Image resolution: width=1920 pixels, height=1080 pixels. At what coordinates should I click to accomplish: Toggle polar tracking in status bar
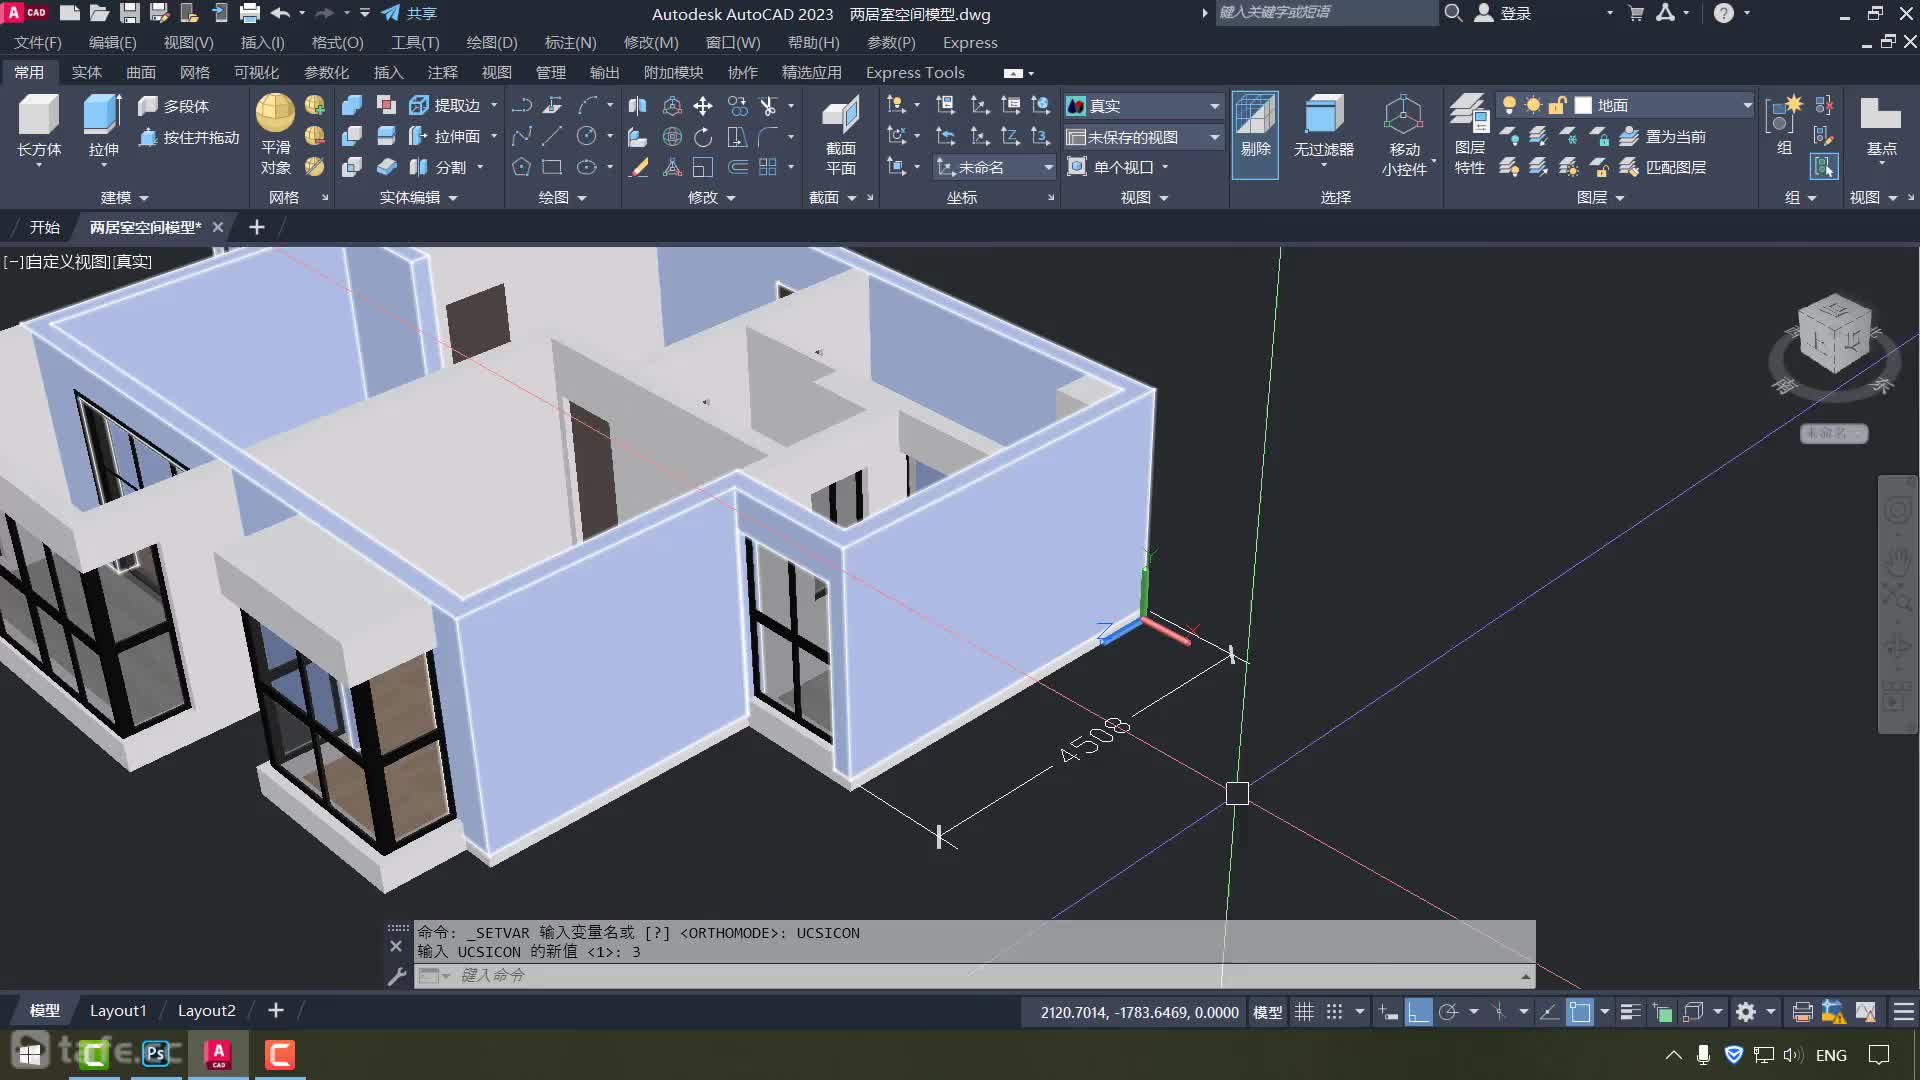click(x=1448, y=1012)
